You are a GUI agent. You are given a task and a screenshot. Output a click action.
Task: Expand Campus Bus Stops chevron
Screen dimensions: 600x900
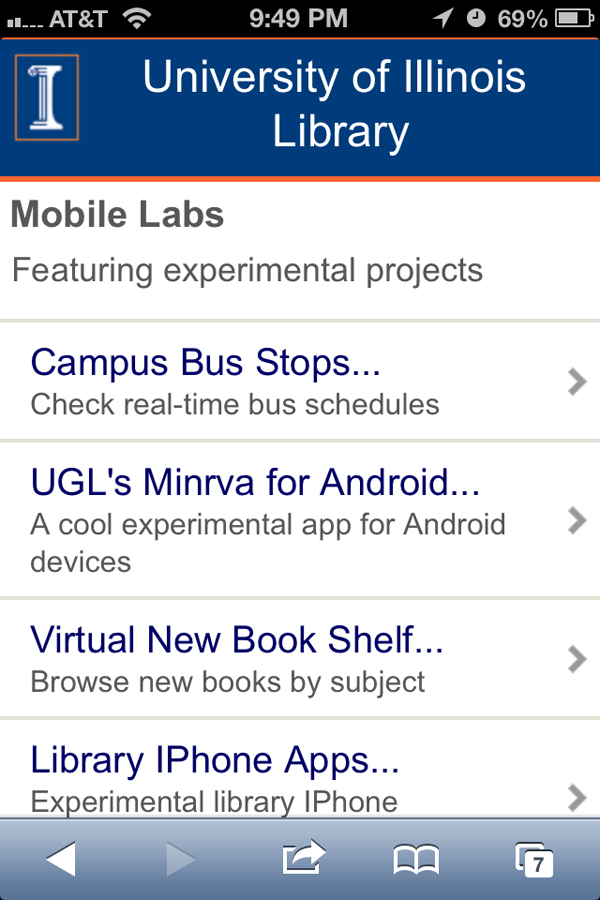(x=576, y=381)
